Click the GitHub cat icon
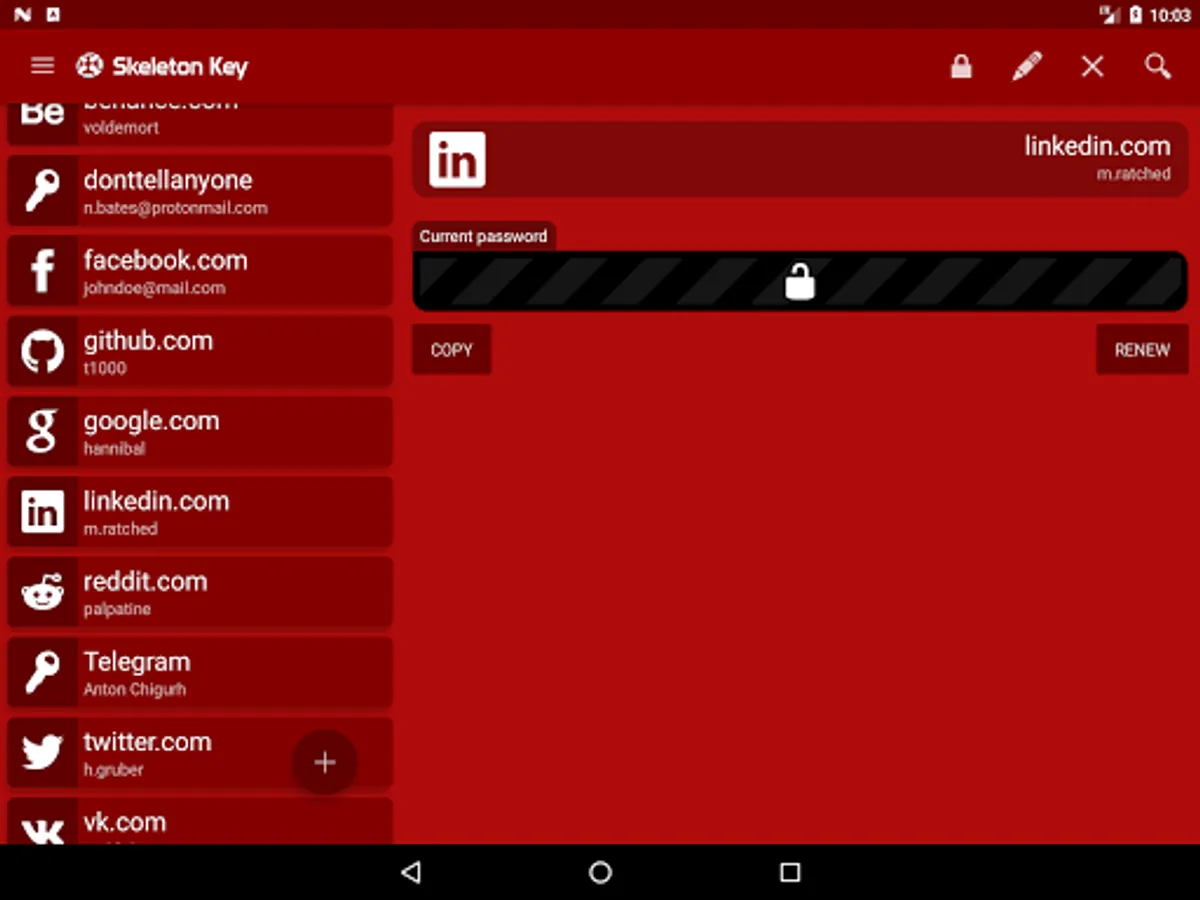The width and height of the screenshot is (1200, 900). click(42, 351)
